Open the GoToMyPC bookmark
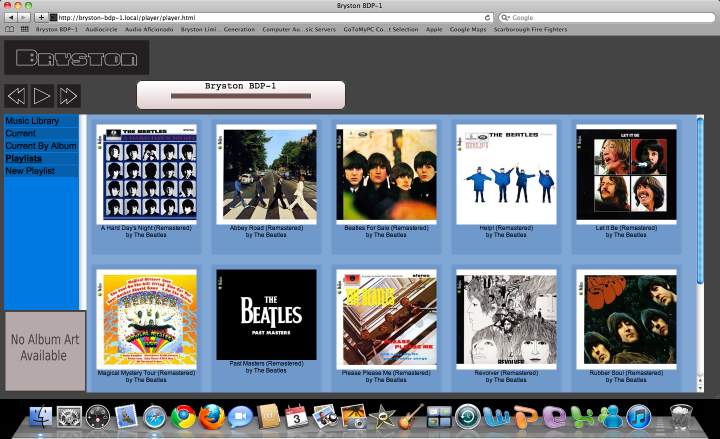The image size is (720, 439). tap(381, 29)
